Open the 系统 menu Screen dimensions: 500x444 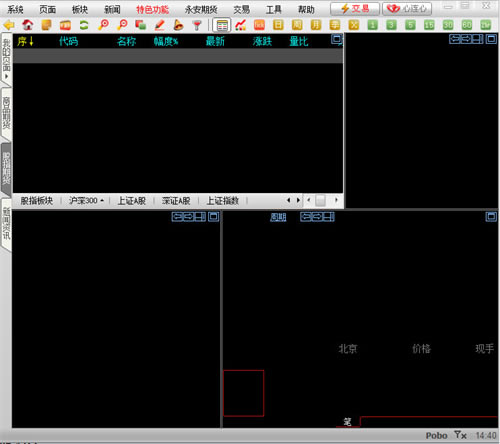click(x=15, y=9)
